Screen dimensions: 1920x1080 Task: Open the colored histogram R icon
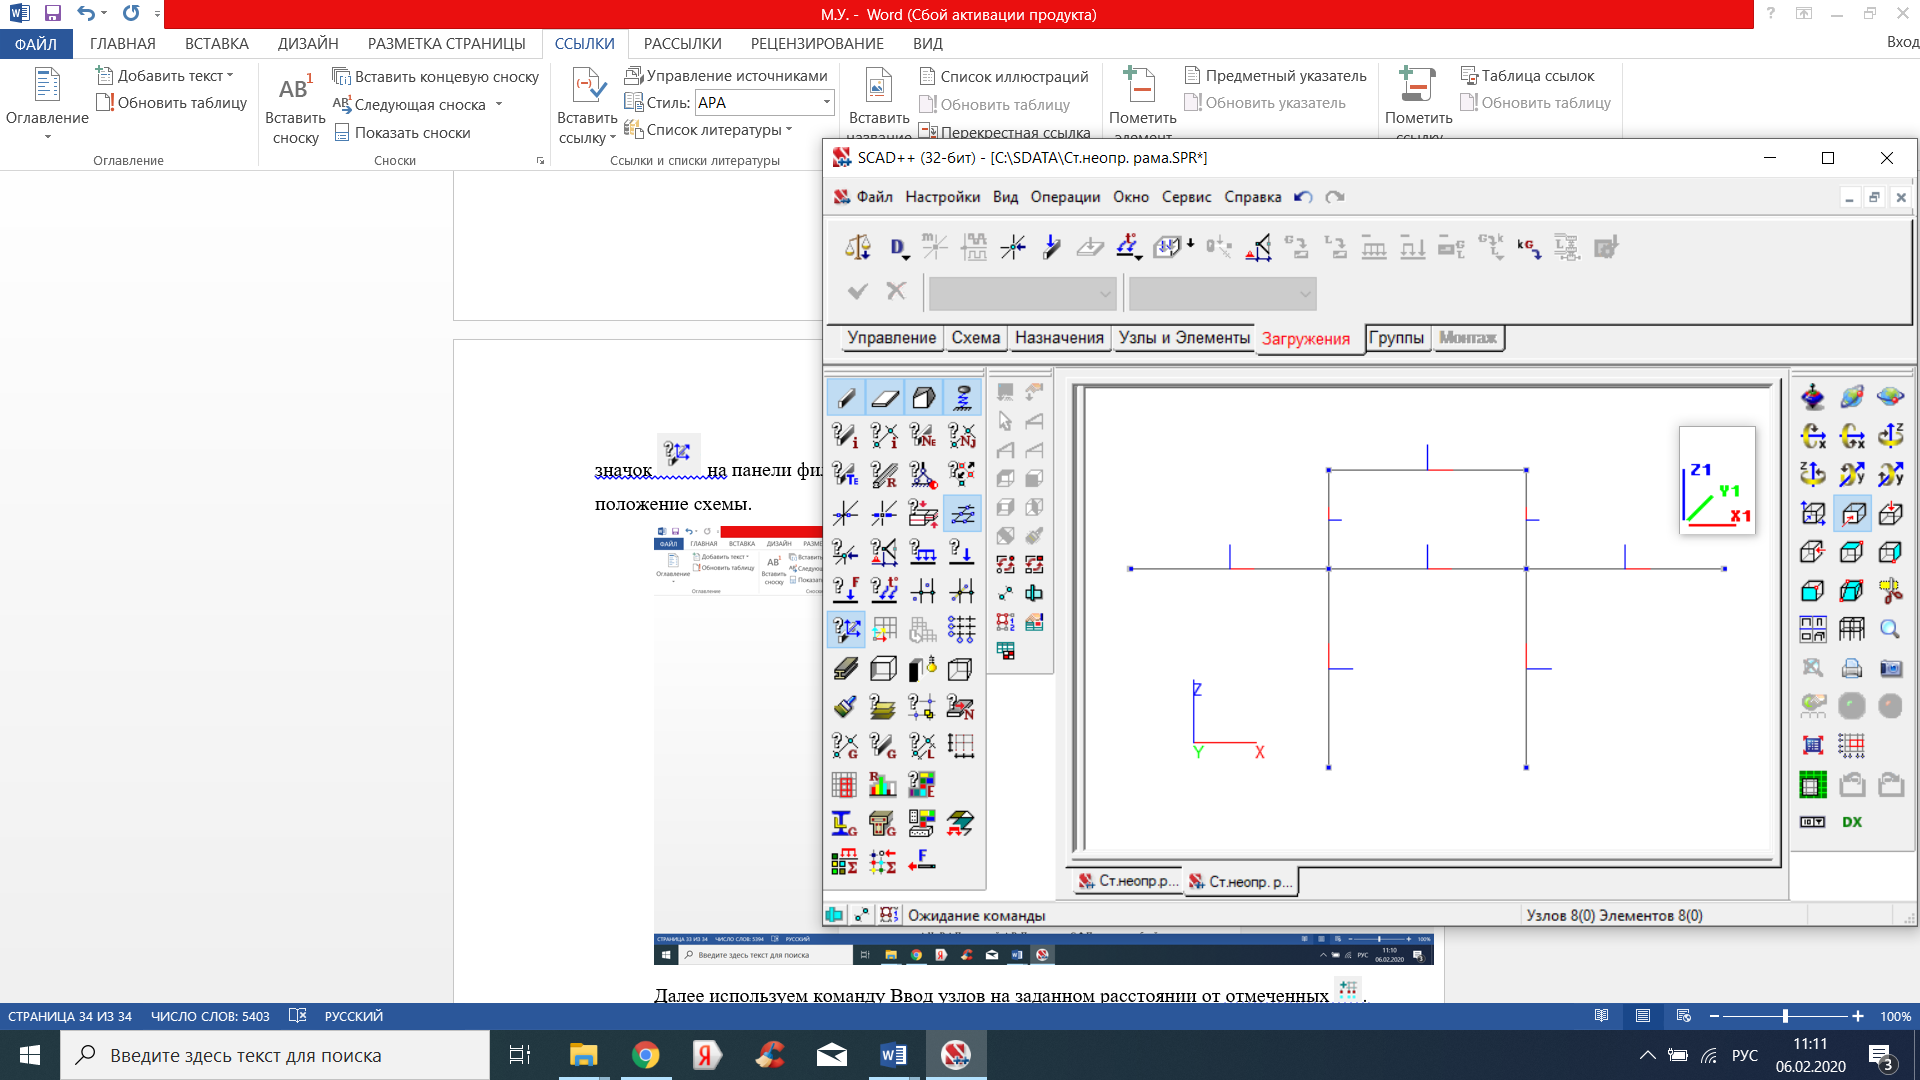pos(884,784)
